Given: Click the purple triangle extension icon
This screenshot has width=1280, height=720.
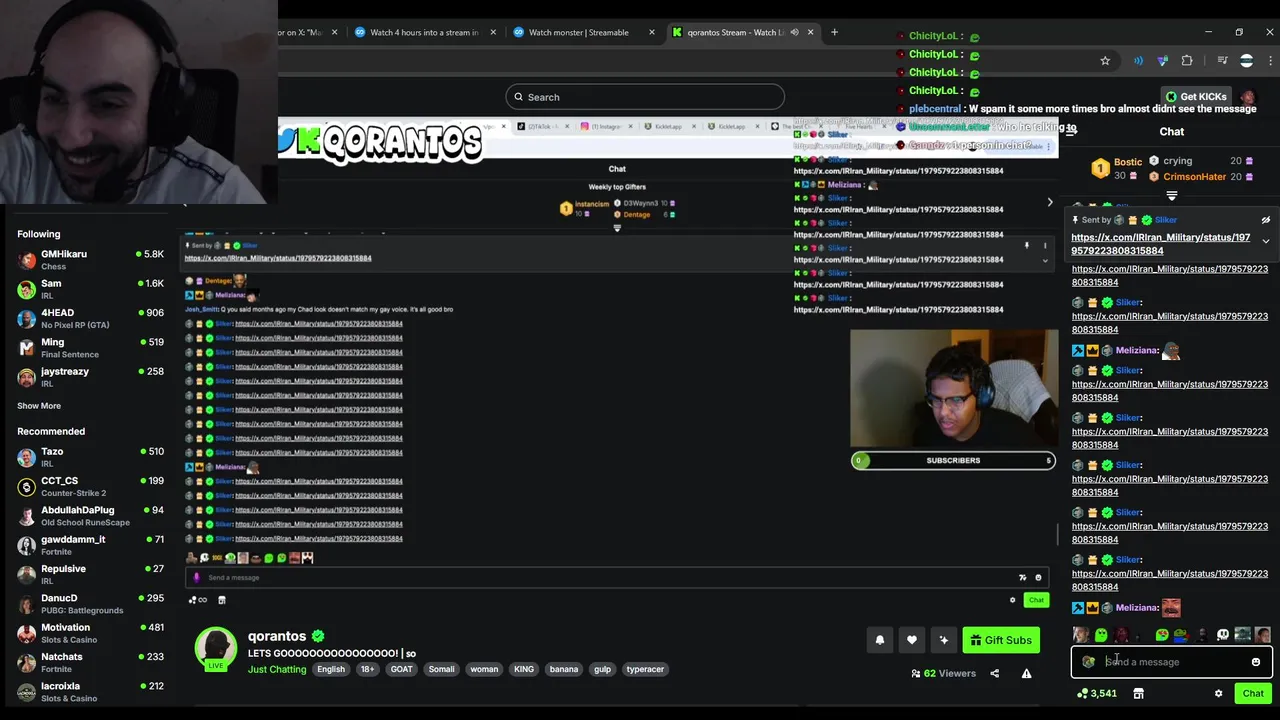Looking at the screenshot, I should (1162, 61).
